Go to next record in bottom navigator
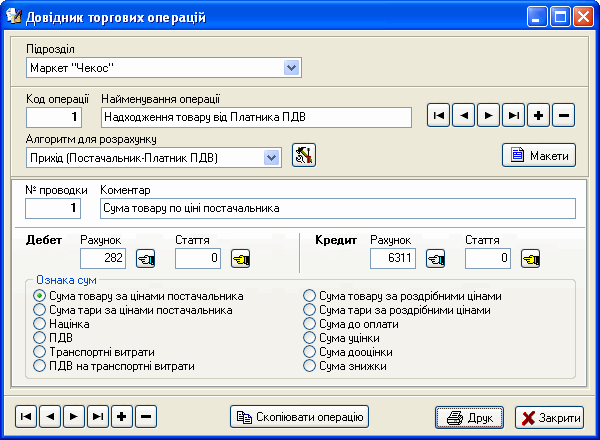This screenshot has height=440, width=600. (74, 416)
